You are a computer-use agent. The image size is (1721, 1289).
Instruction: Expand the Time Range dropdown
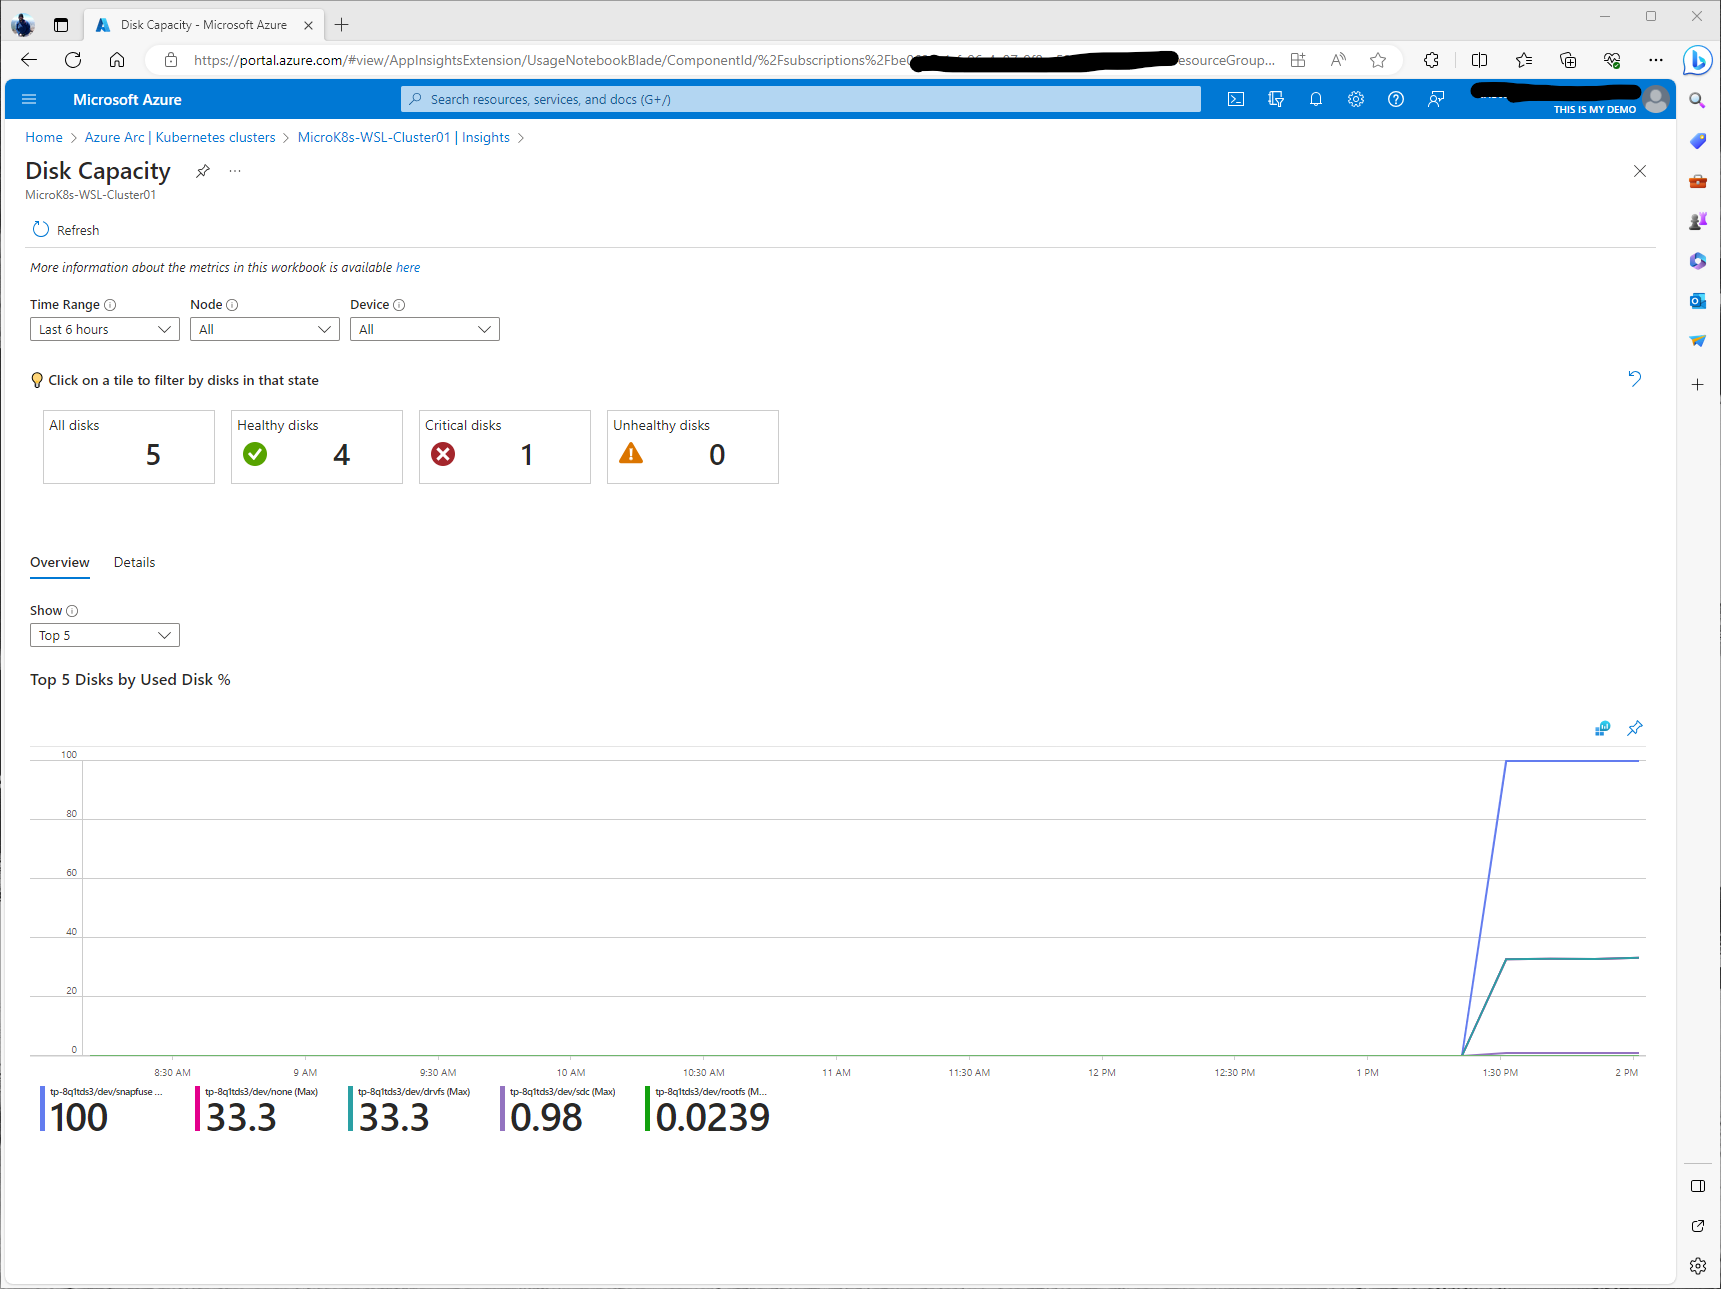tap(105, 329)
